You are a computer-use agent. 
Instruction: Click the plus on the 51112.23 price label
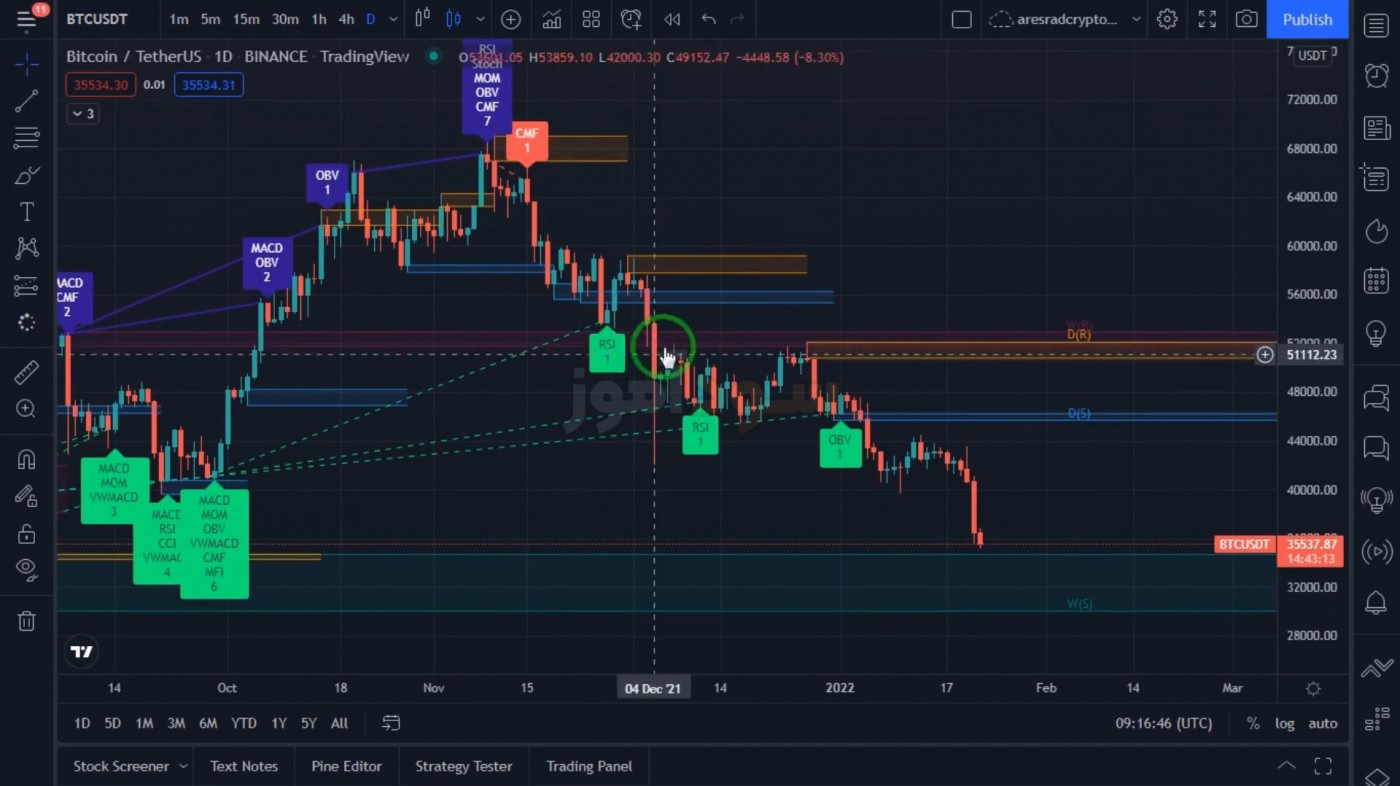click(x=1265, y=355)
